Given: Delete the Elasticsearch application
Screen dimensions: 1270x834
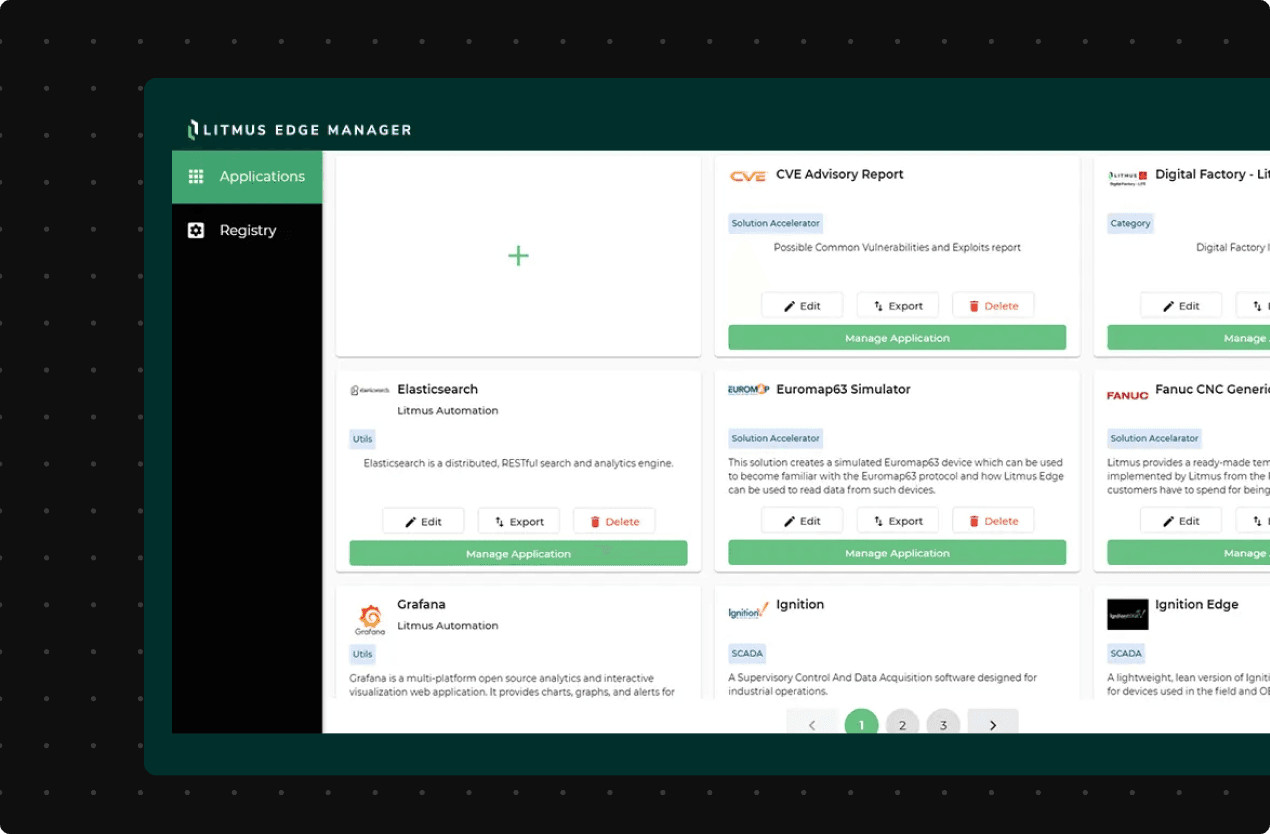Looking at the screenshot, I should point(613,521).
